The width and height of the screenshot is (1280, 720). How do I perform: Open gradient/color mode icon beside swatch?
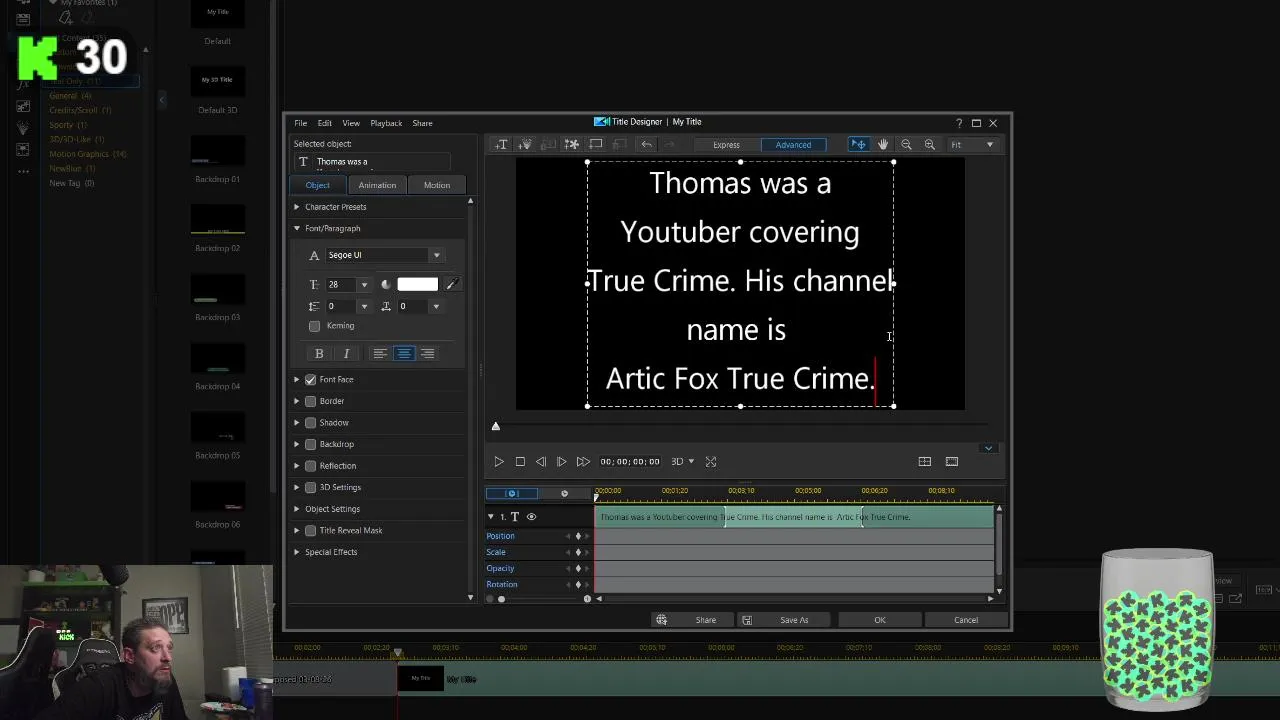[386, 284]
